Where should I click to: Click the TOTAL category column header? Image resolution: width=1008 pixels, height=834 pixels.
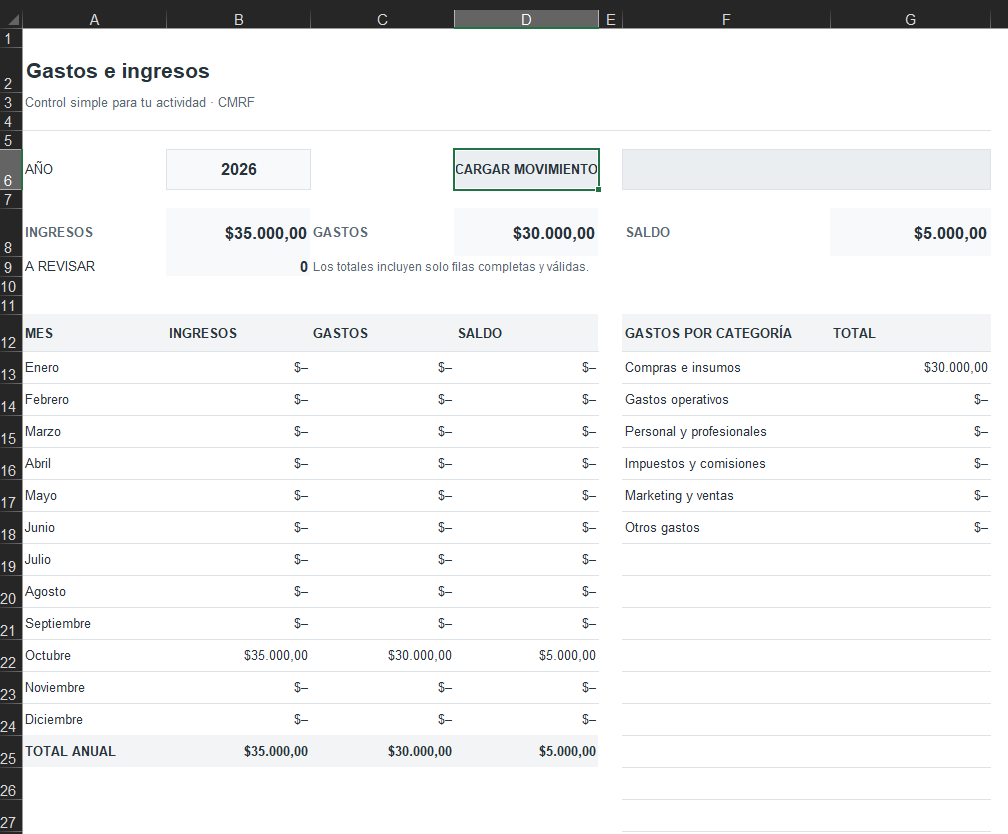point(854,333)
